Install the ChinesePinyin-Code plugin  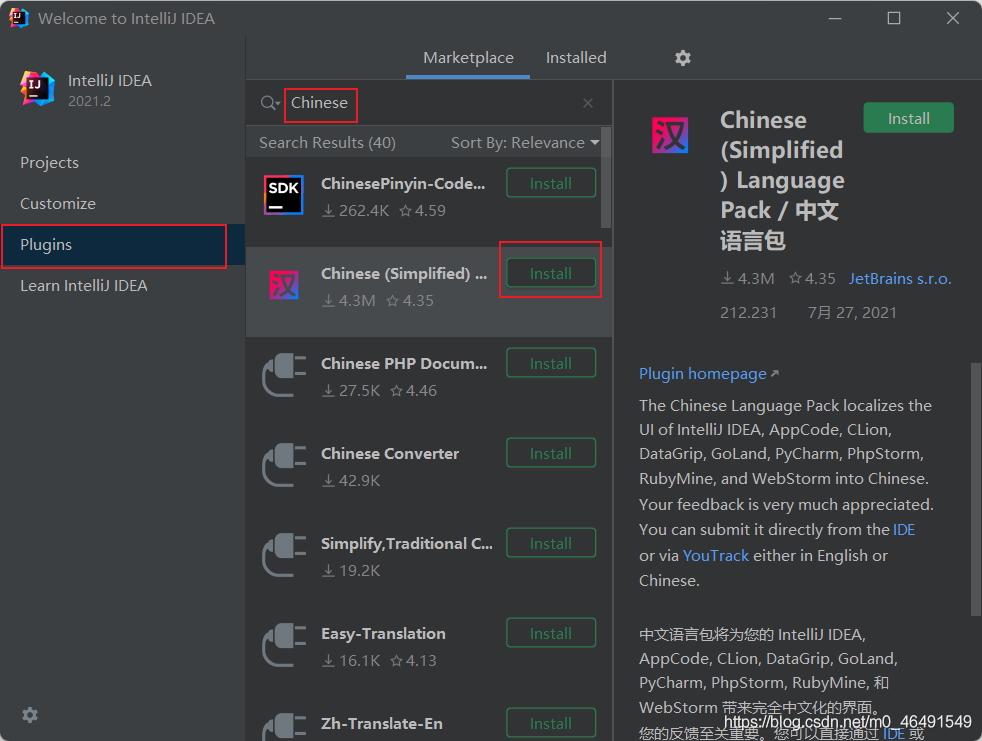pos(550,183)
